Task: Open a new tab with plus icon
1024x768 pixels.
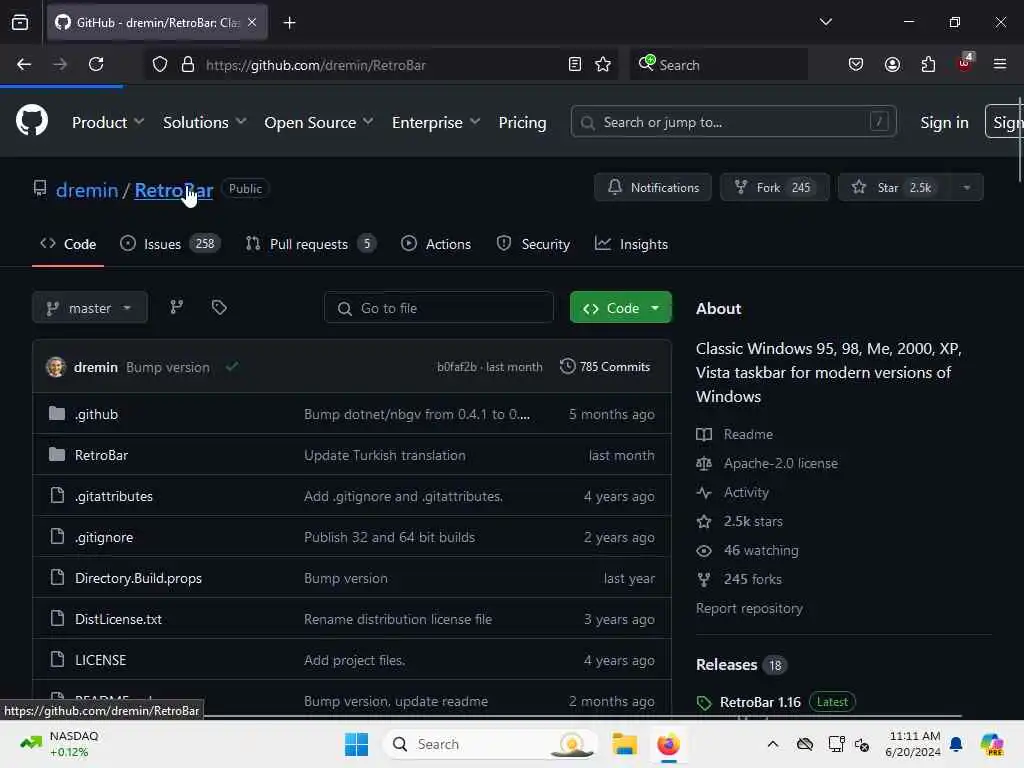Action: (x=289, y=23)
